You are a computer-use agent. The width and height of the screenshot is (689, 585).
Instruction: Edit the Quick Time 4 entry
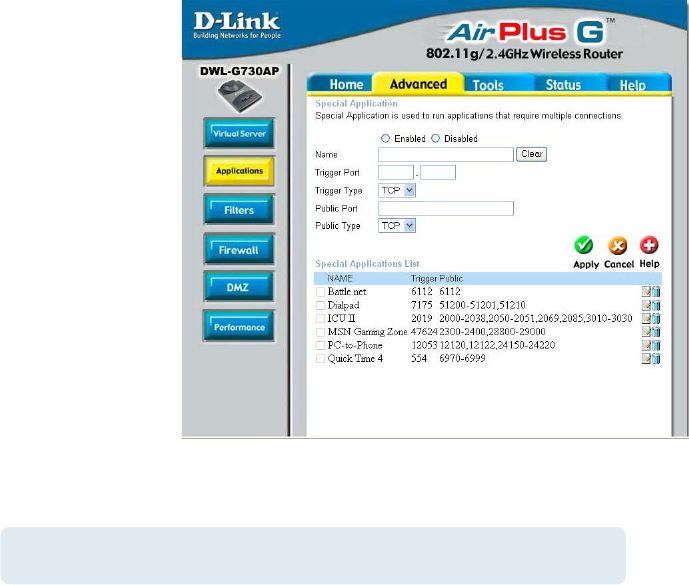click(x=646, y=359)
